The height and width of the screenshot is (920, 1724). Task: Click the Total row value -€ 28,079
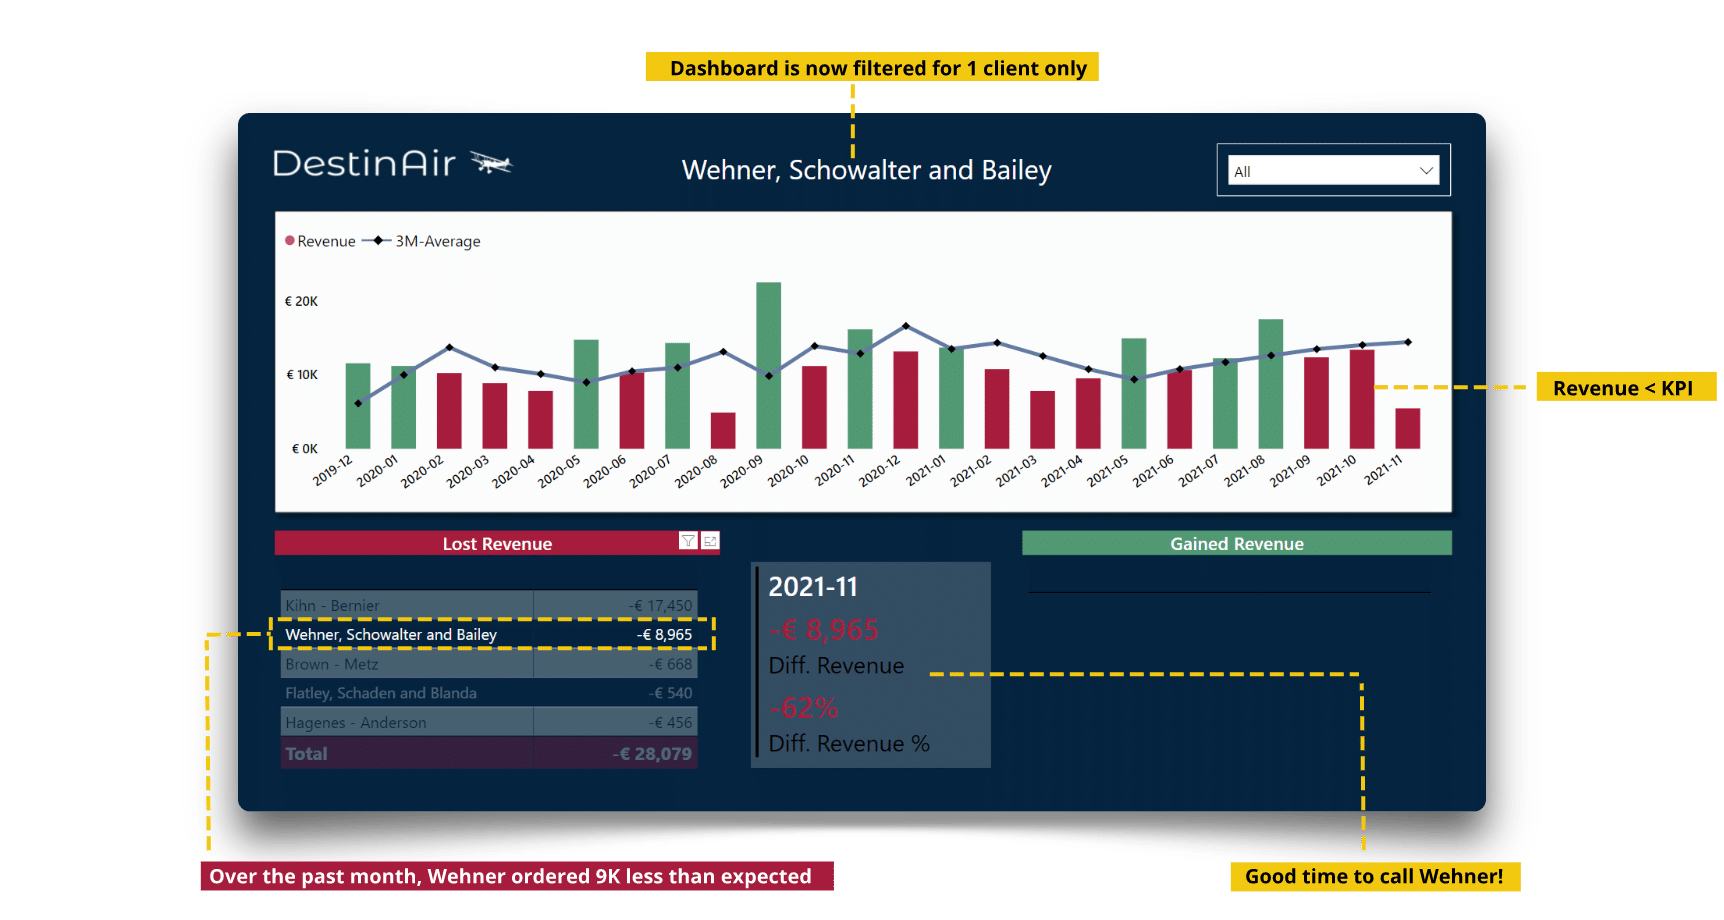[x=652, y=754]
